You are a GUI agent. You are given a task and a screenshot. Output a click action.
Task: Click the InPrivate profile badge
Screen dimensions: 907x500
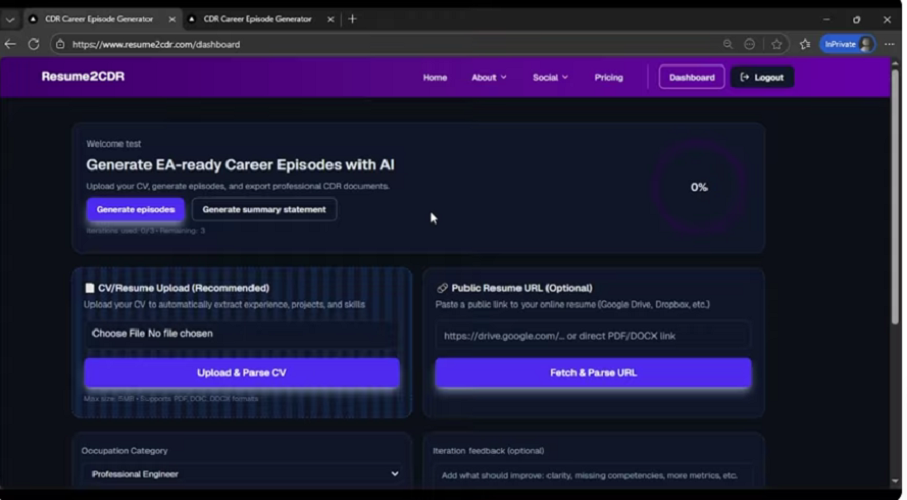point(847,44)
